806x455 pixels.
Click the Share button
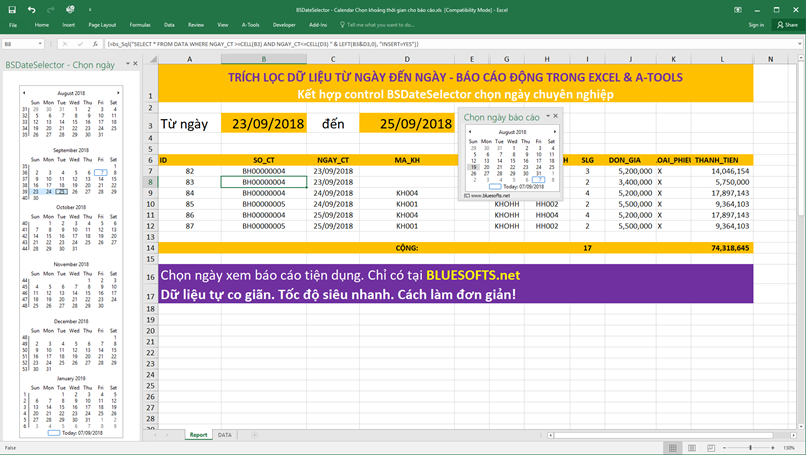pyautogui.click(x=787, y=25)
